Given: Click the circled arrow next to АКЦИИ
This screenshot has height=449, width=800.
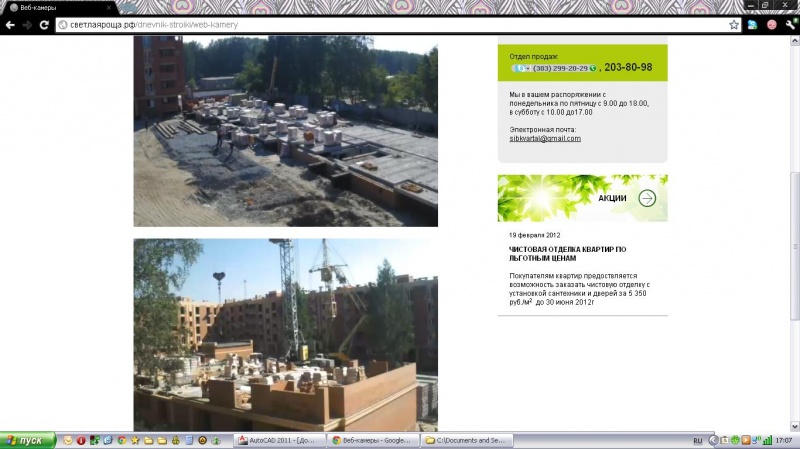Looking at the screenshot, I should pos(647,198).
